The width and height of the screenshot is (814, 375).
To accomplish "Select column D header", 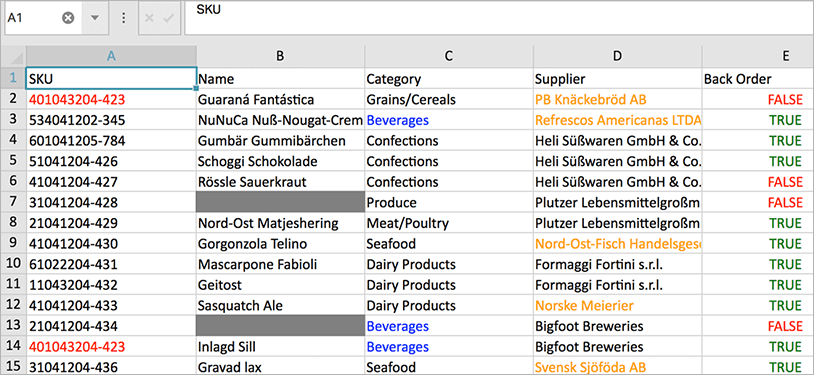I will [617, 56].
